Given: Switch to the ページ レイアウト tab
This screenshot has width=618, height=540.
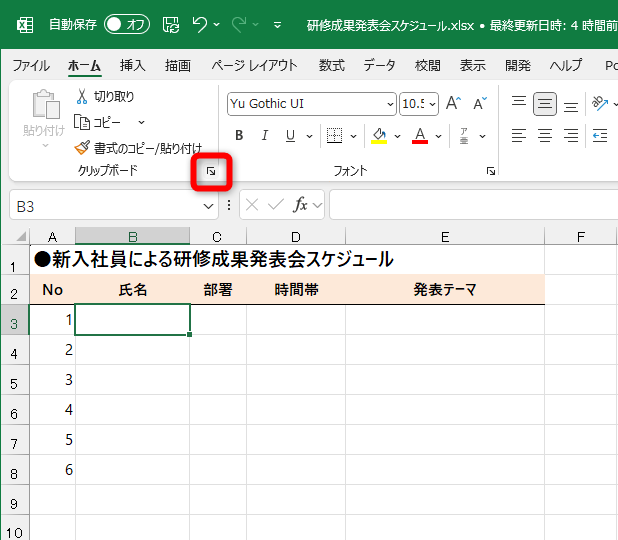Looking at the screenshot, I should tap(254, 65).
